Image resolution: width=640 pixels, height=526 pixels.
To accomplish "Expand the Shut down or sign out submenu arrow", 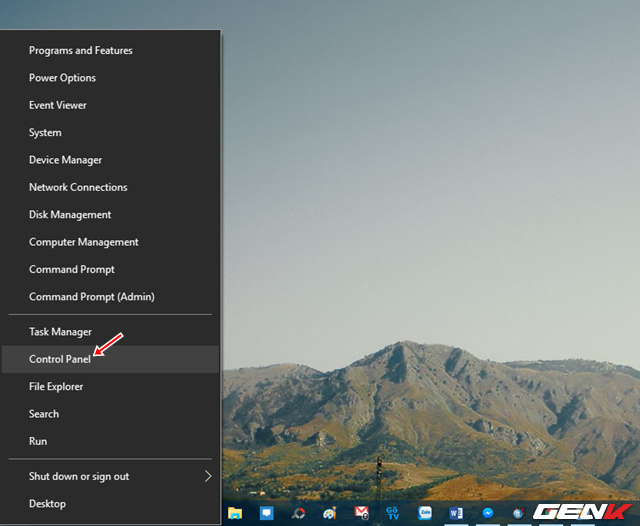I will click(x=209, y=476).
